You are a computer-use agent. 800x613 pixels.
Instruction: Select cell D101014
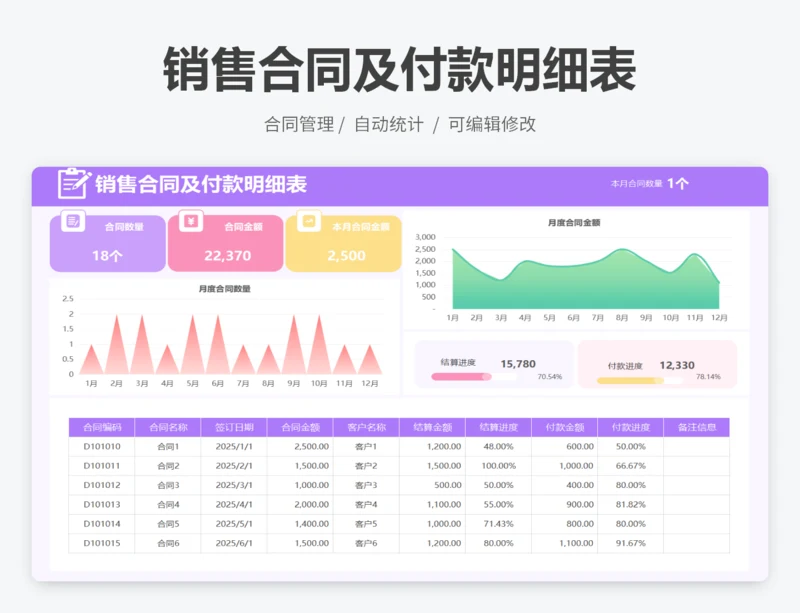point(102,524)
